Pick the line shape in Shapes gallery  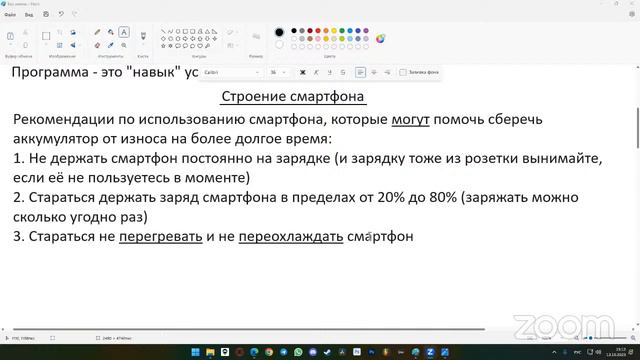(163, 31)
